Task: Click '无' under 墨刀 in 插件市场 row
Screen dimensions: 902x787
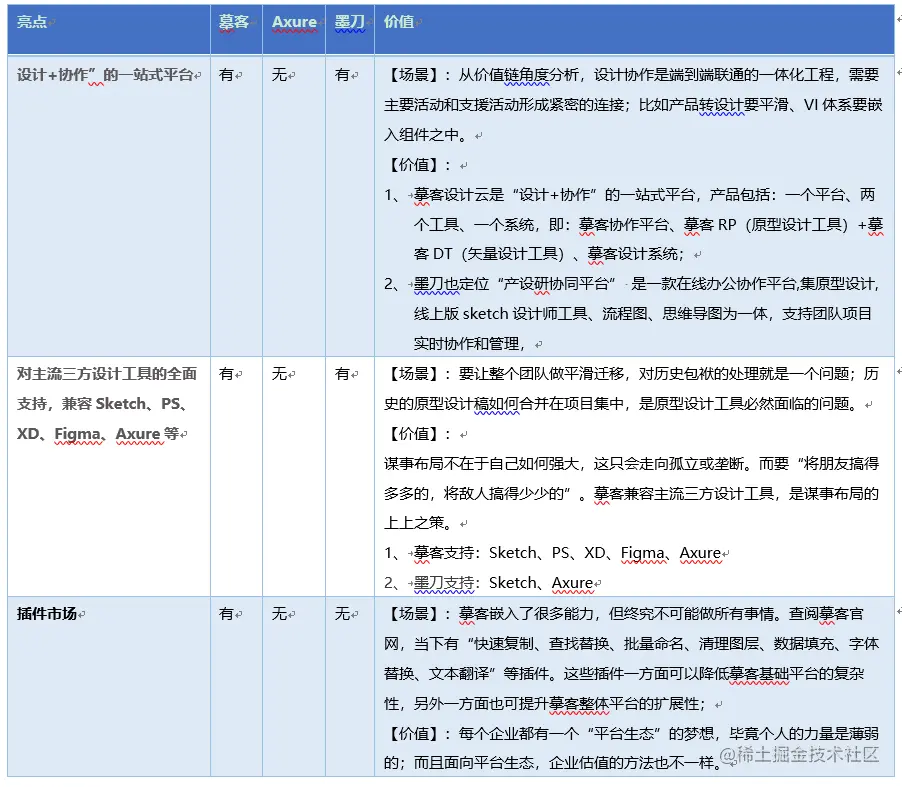Action: click(342, 614)
